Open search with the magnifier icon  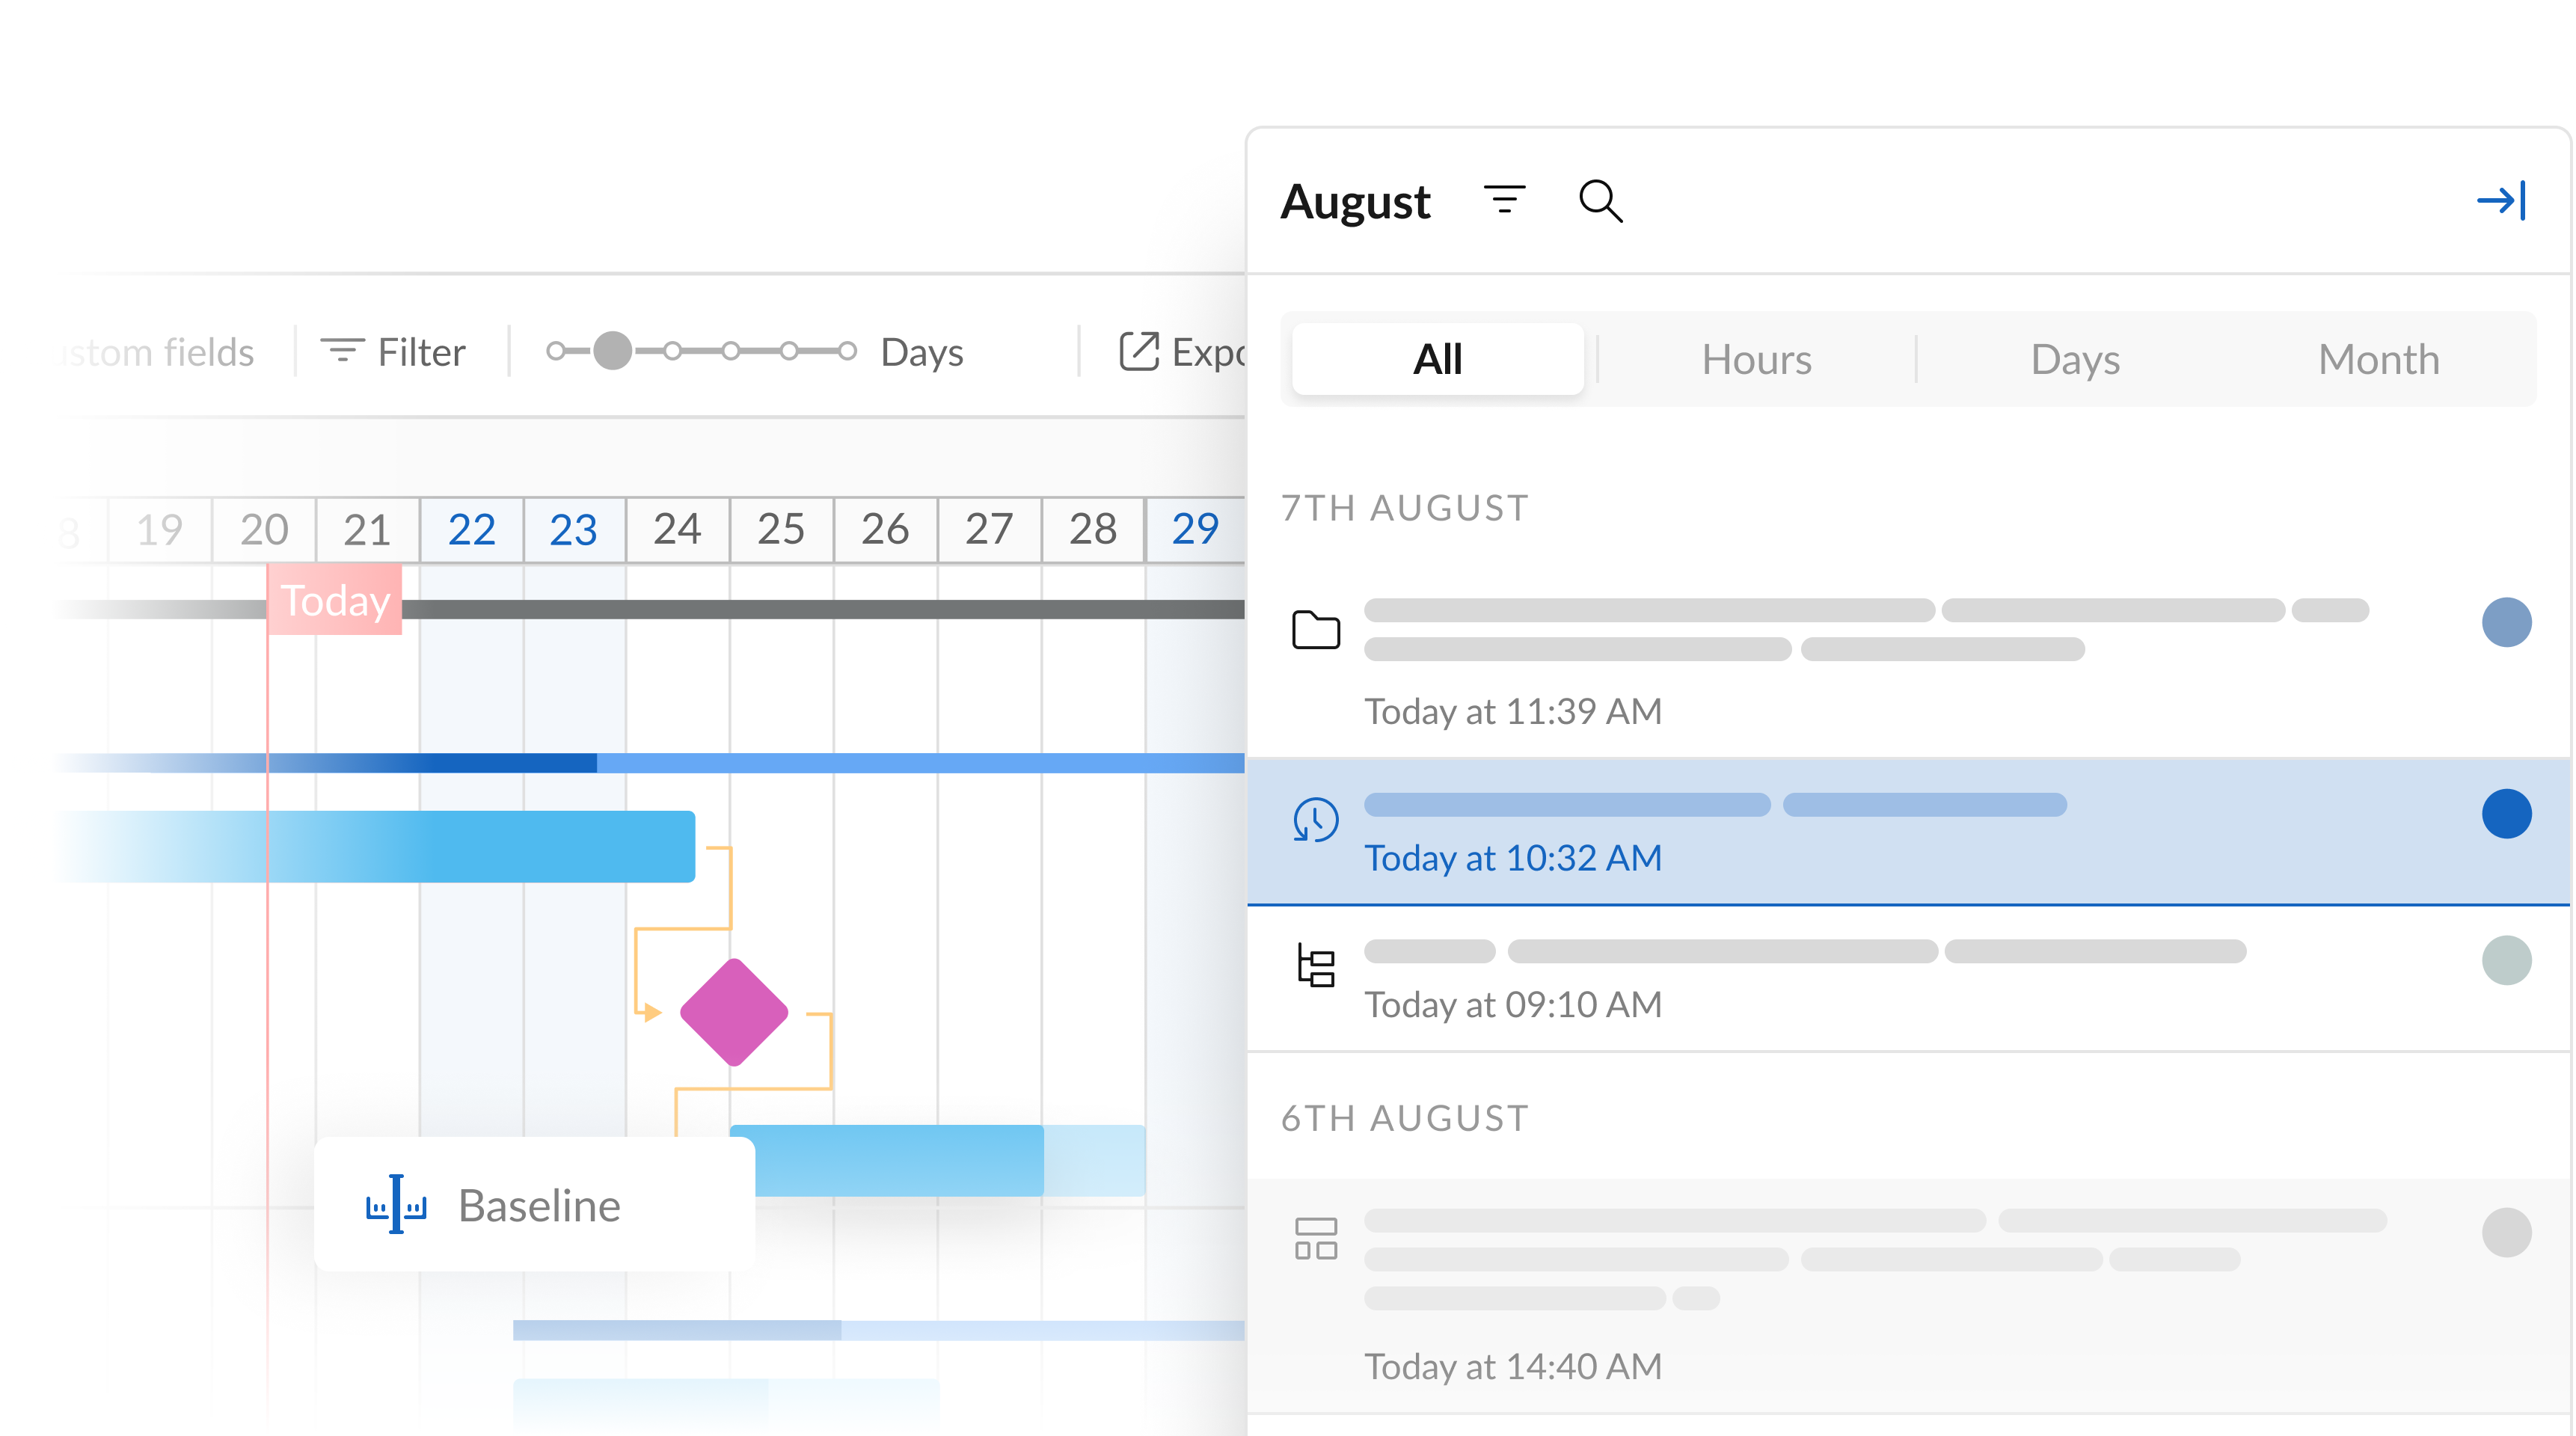tap(1600, 201)
